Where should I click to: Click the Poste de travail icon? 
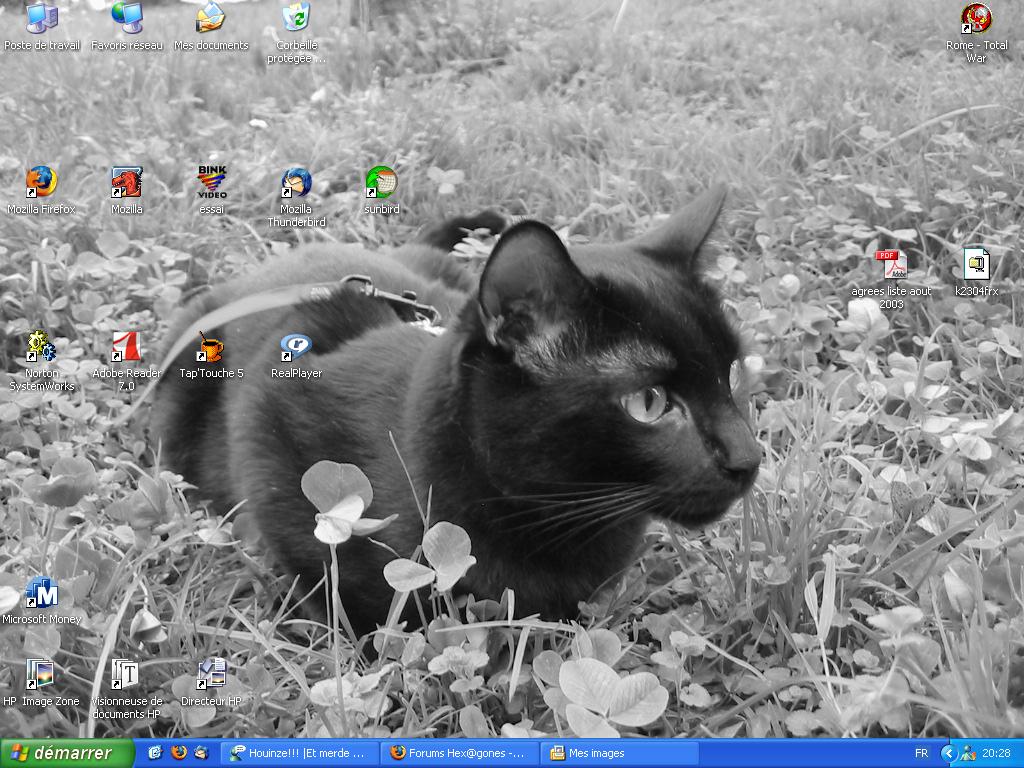[41, 19]
